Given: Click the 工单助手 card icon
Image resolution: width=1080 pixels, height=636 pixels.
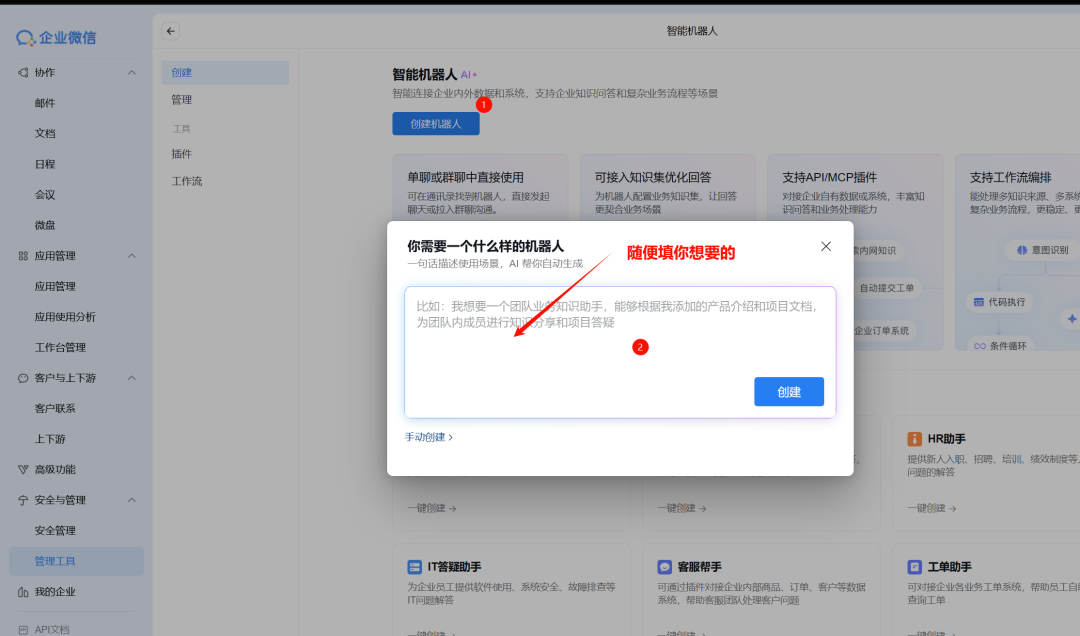Looking at the screenshot, I should pyautogui.click(x=914, y=567).
